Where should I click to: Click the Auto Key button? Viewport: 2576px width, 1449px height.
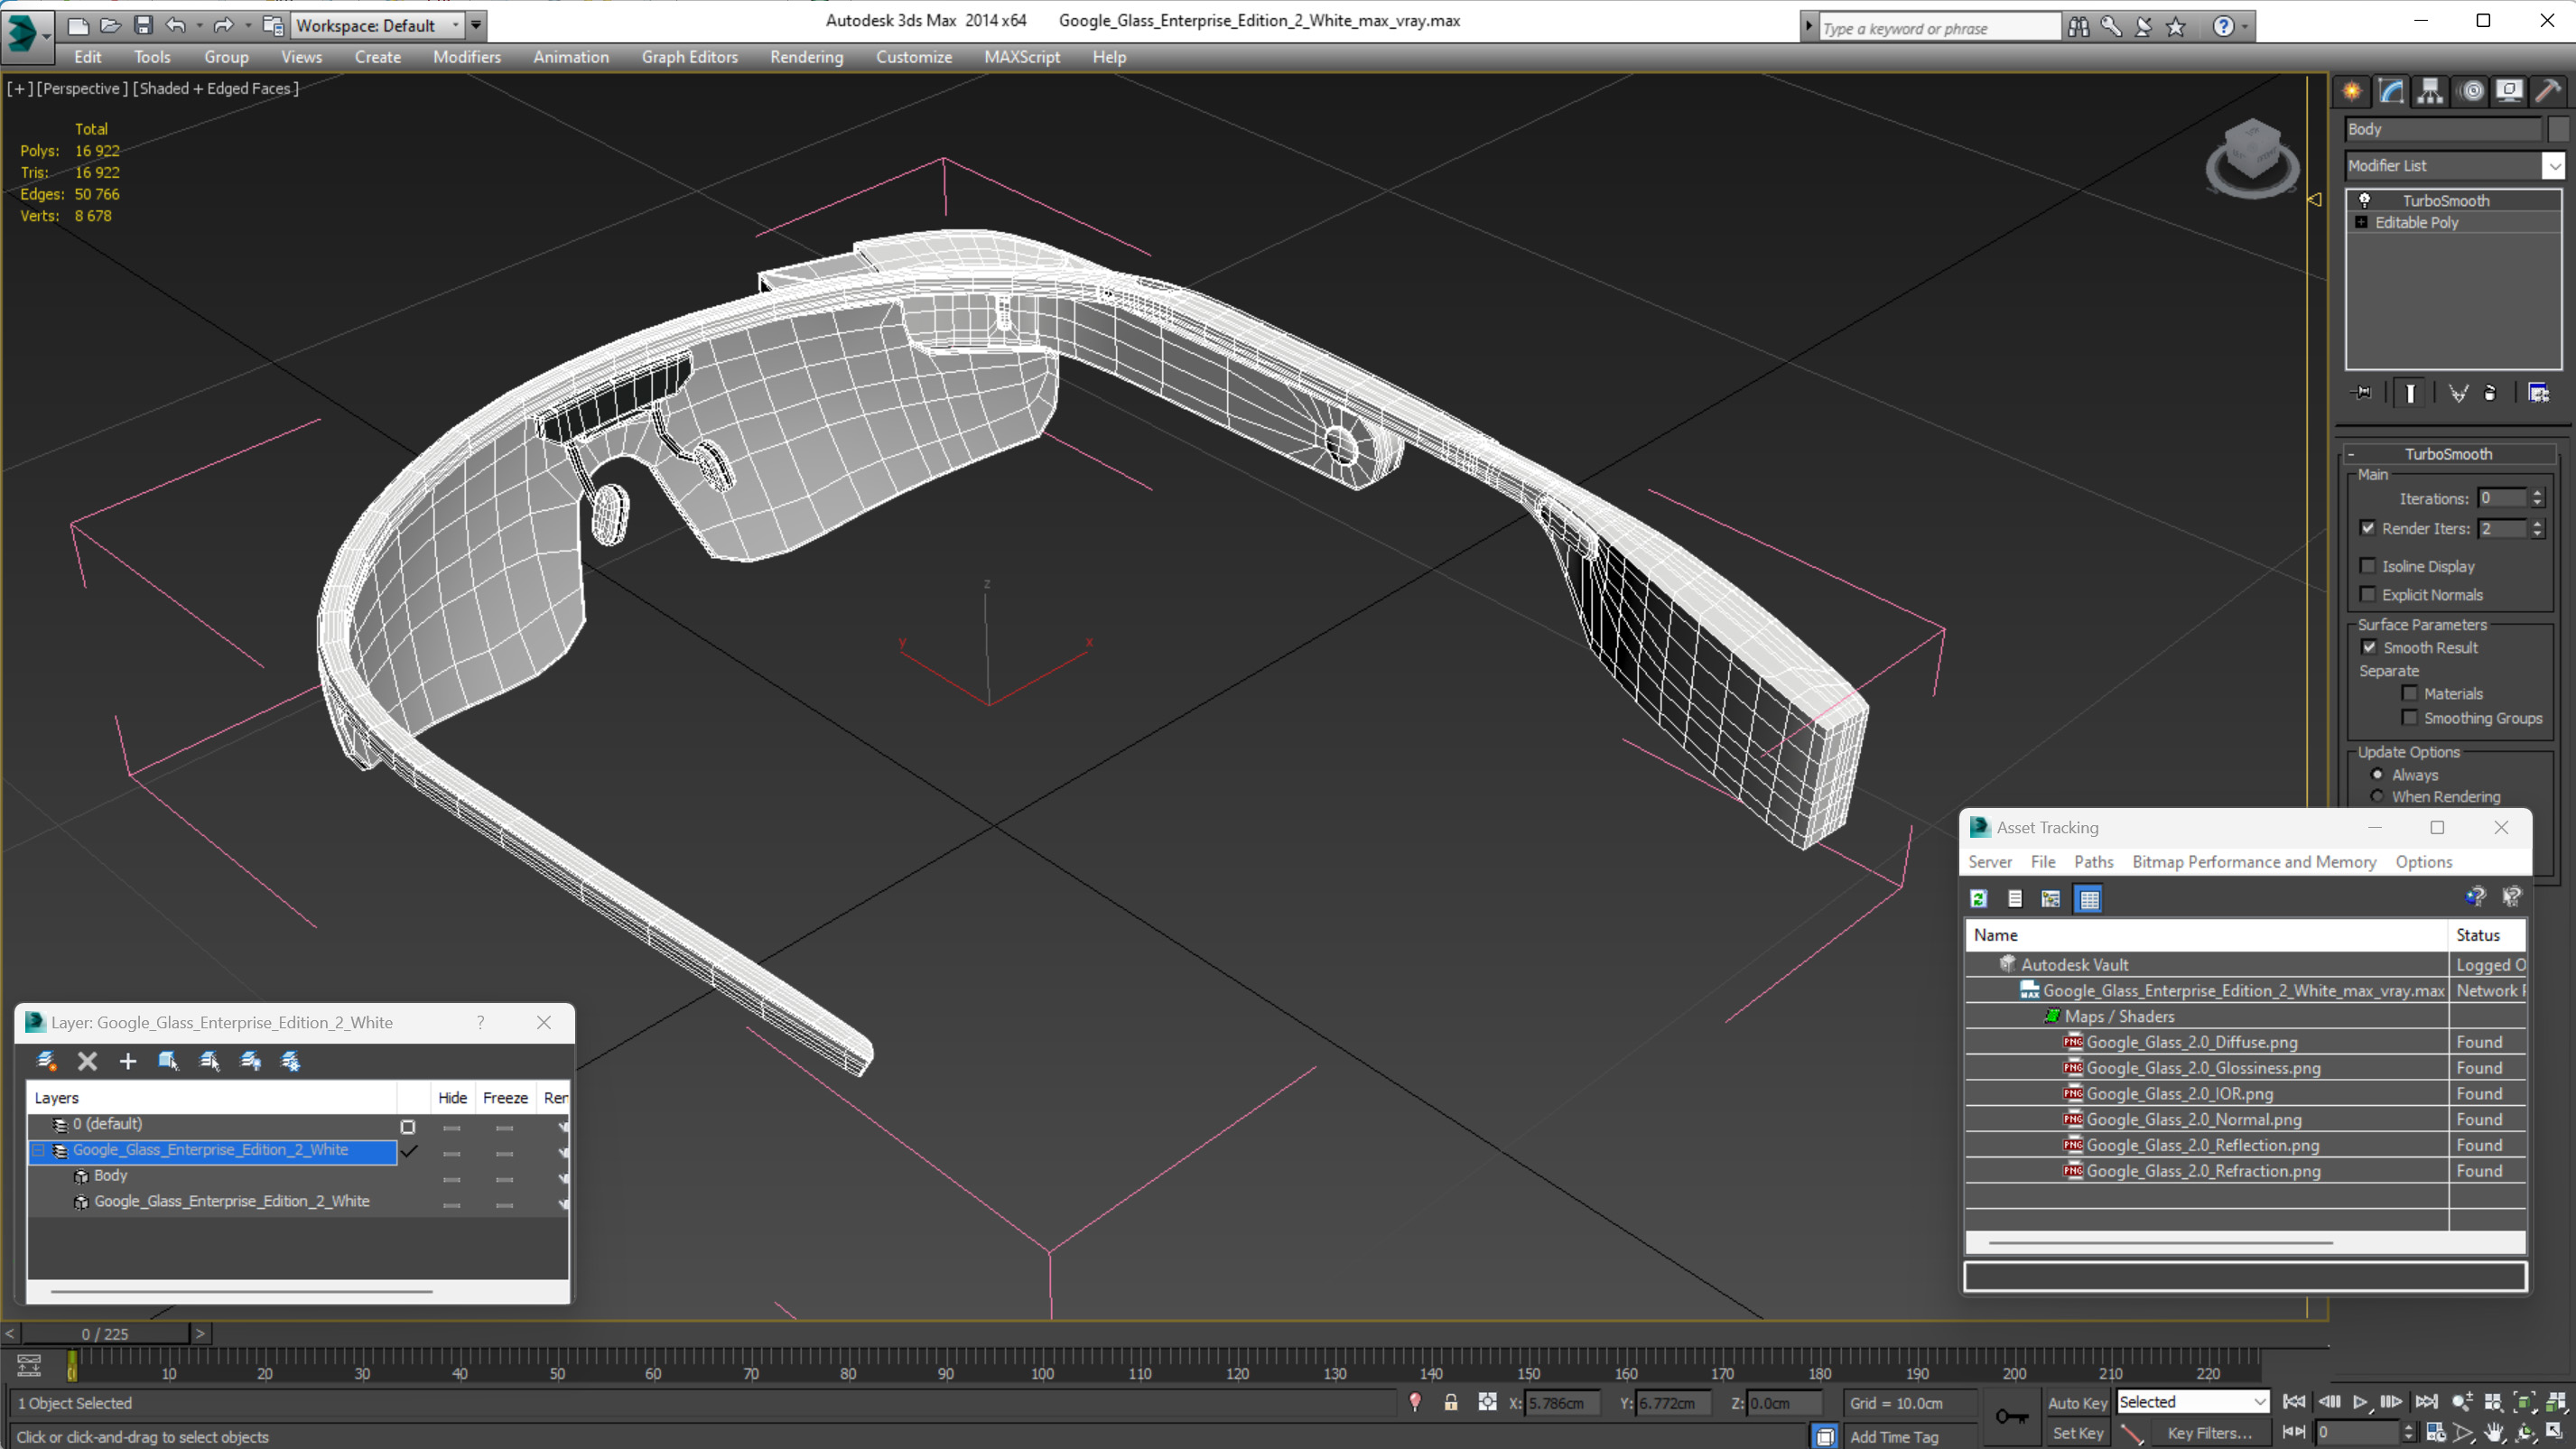(x=2076, y=1403)
